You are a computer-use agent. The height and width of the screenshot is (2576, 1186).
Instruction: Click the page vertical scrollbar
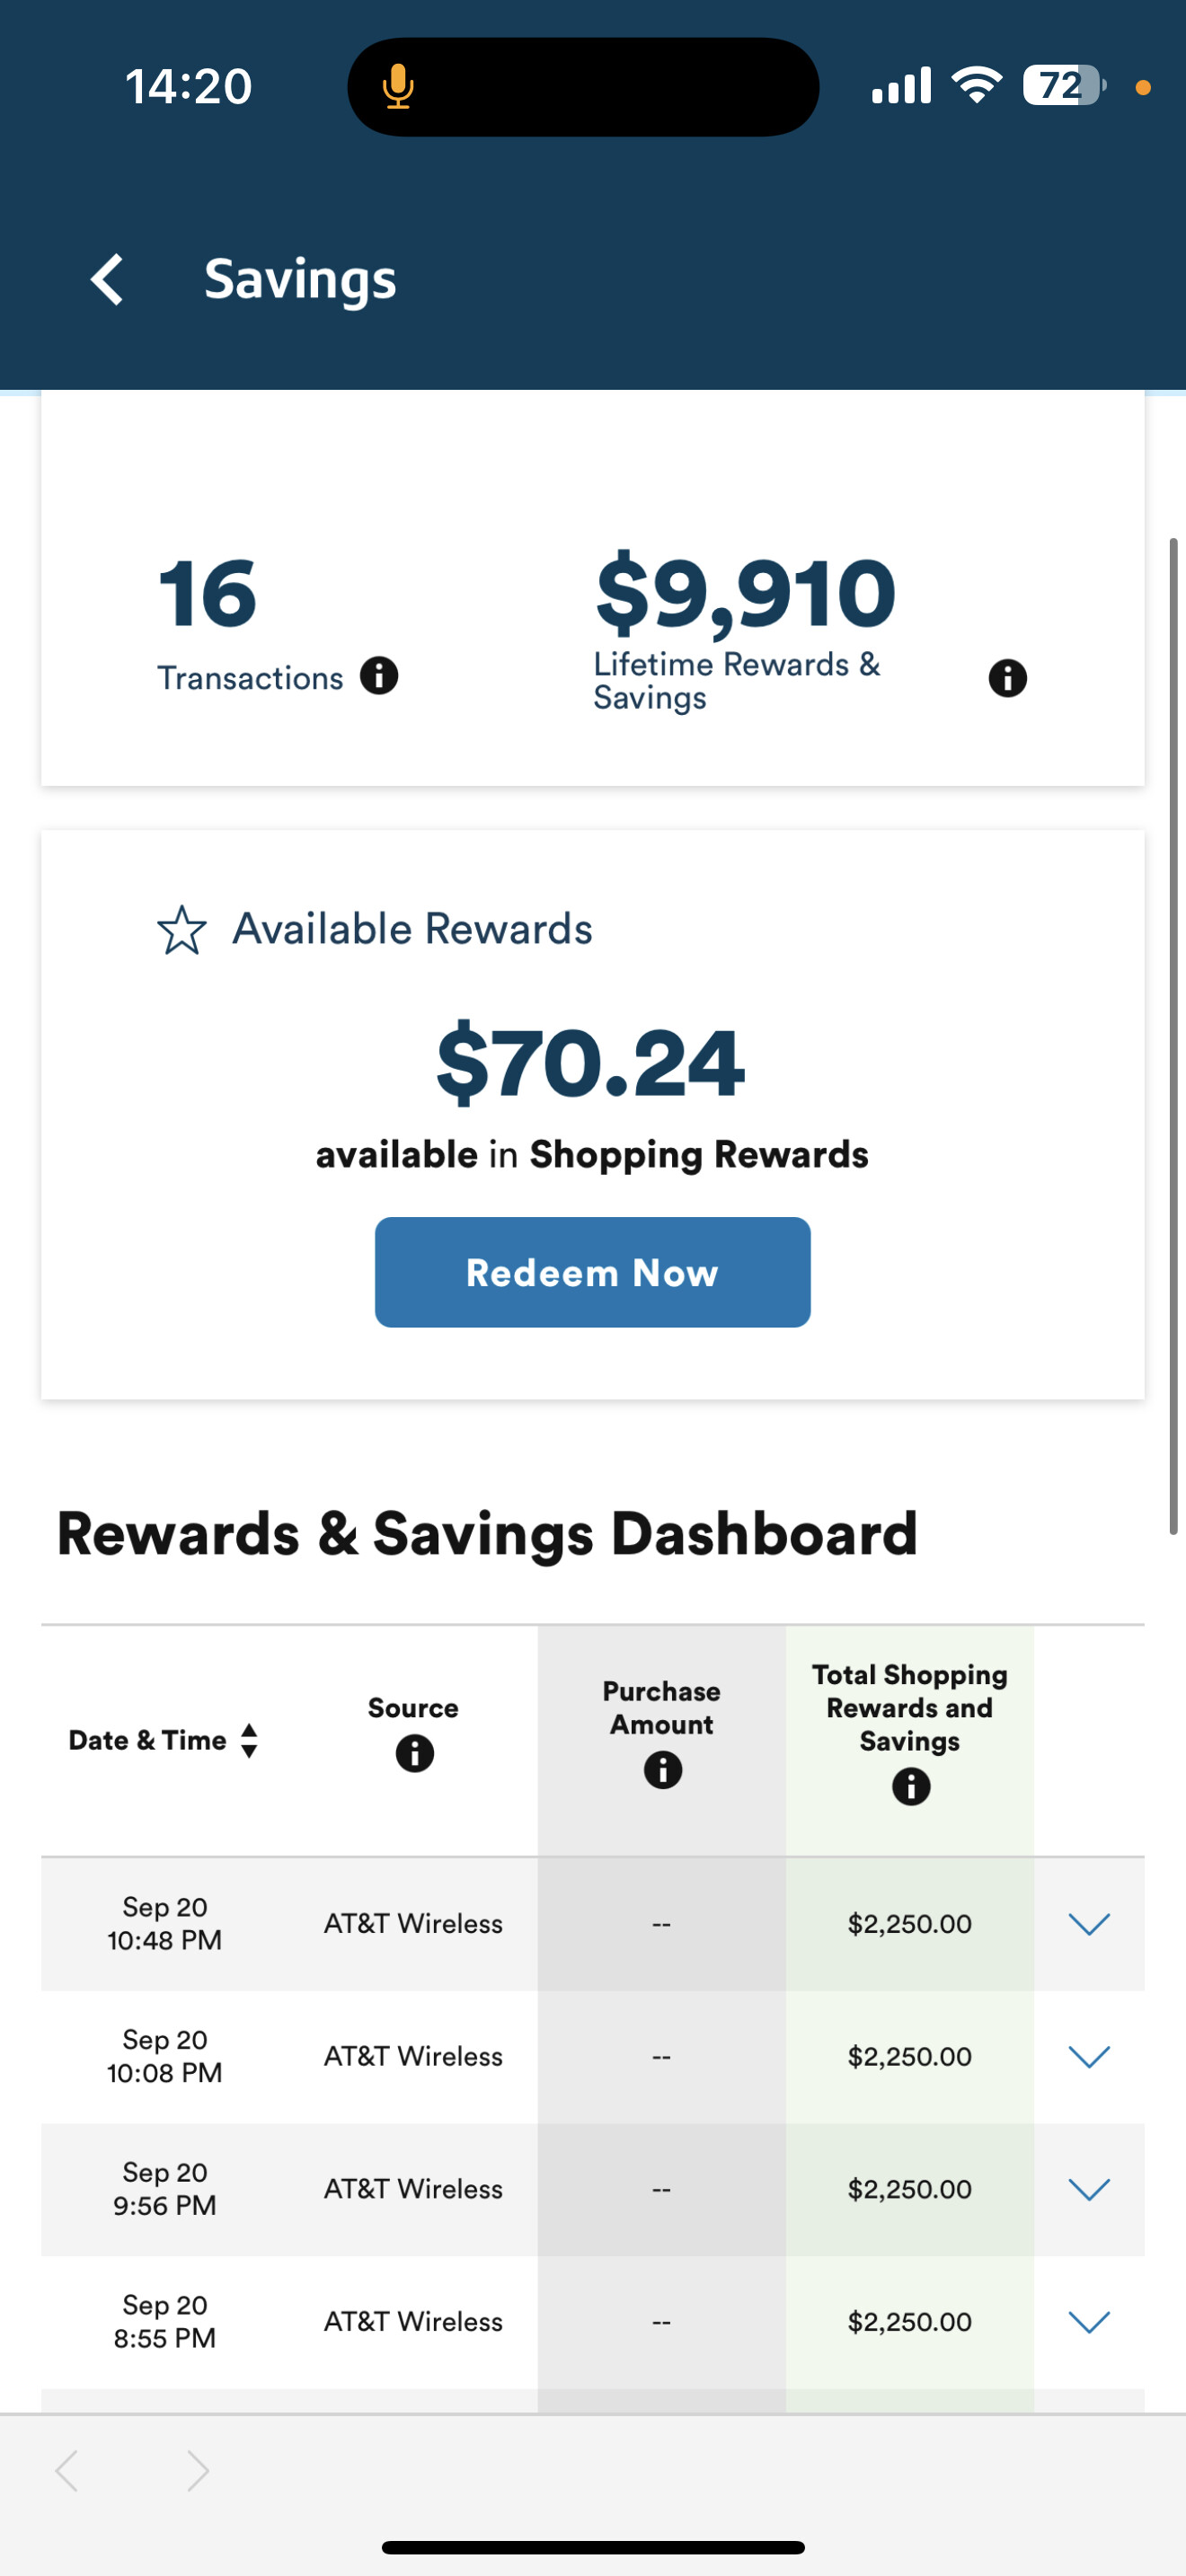click(x=1174, y=1036)
